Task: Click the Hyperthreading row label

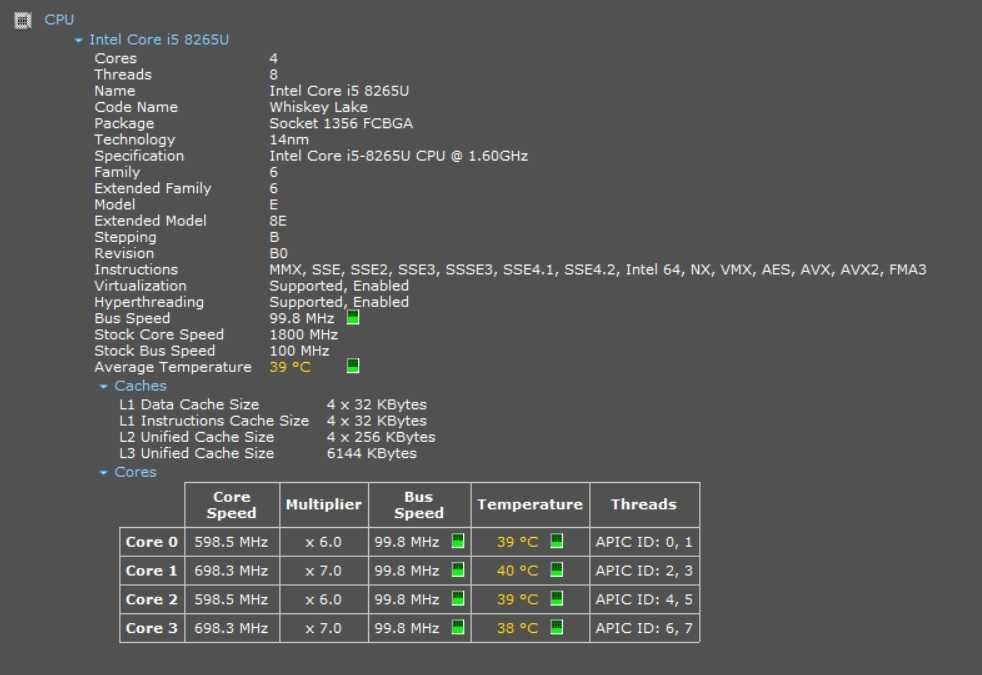Action: point(149,302)
